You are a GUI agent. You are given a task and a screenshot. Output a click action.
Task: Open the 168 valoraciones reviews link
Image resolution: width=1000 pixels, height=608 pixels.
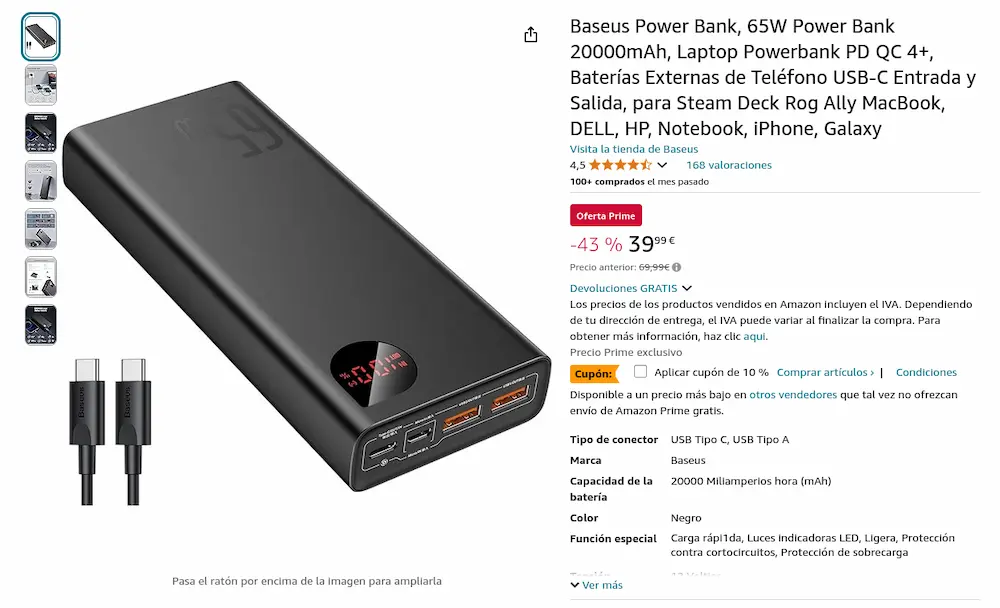(x=729, y=165)
